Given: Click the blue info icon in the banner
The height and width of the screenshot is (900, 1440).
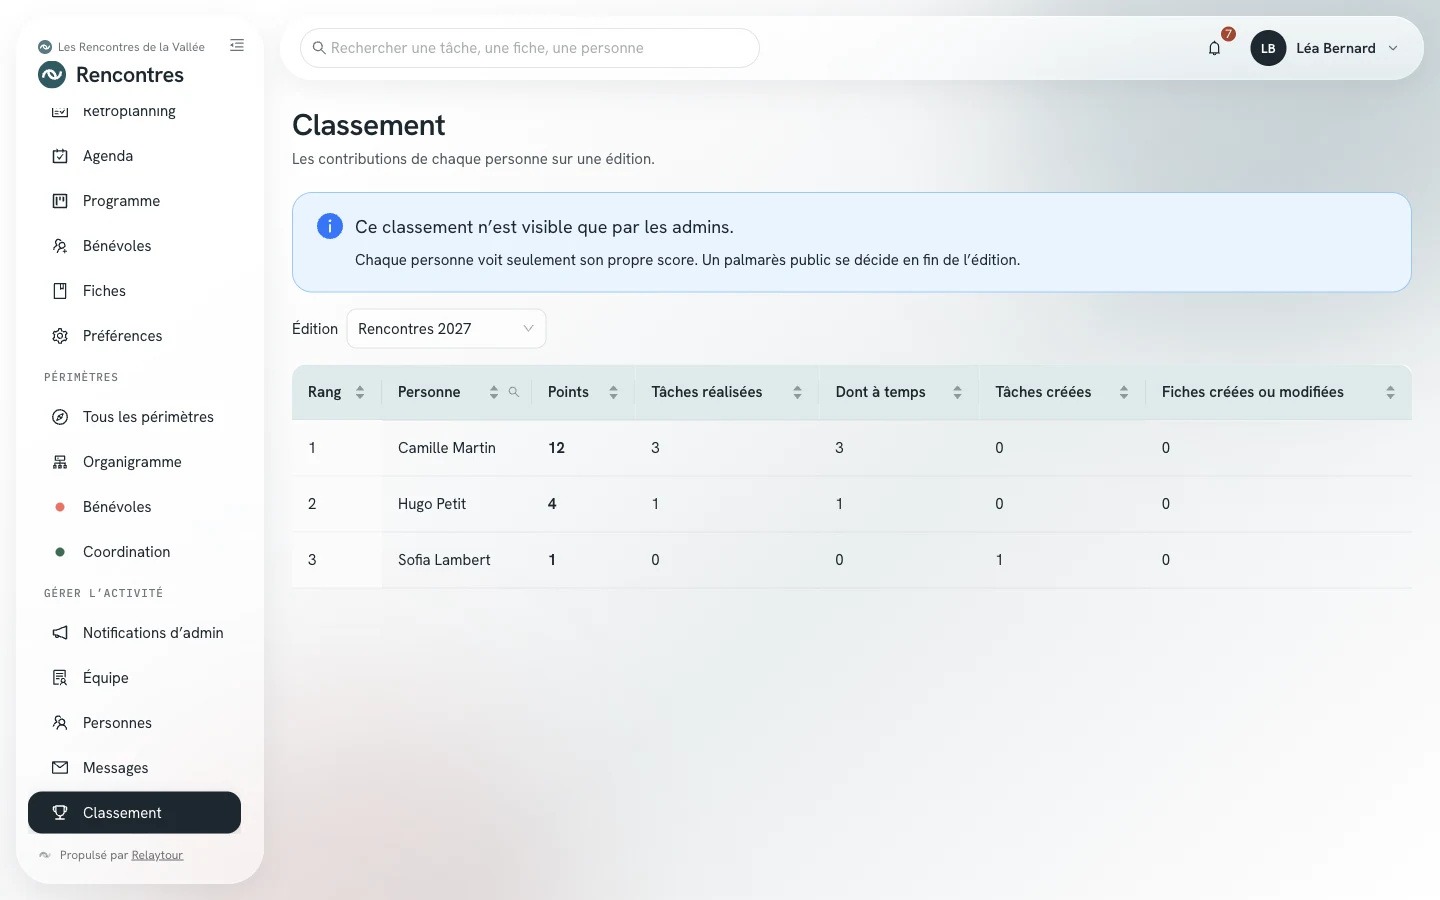Looking at the screenshot, I should (330, 226).
